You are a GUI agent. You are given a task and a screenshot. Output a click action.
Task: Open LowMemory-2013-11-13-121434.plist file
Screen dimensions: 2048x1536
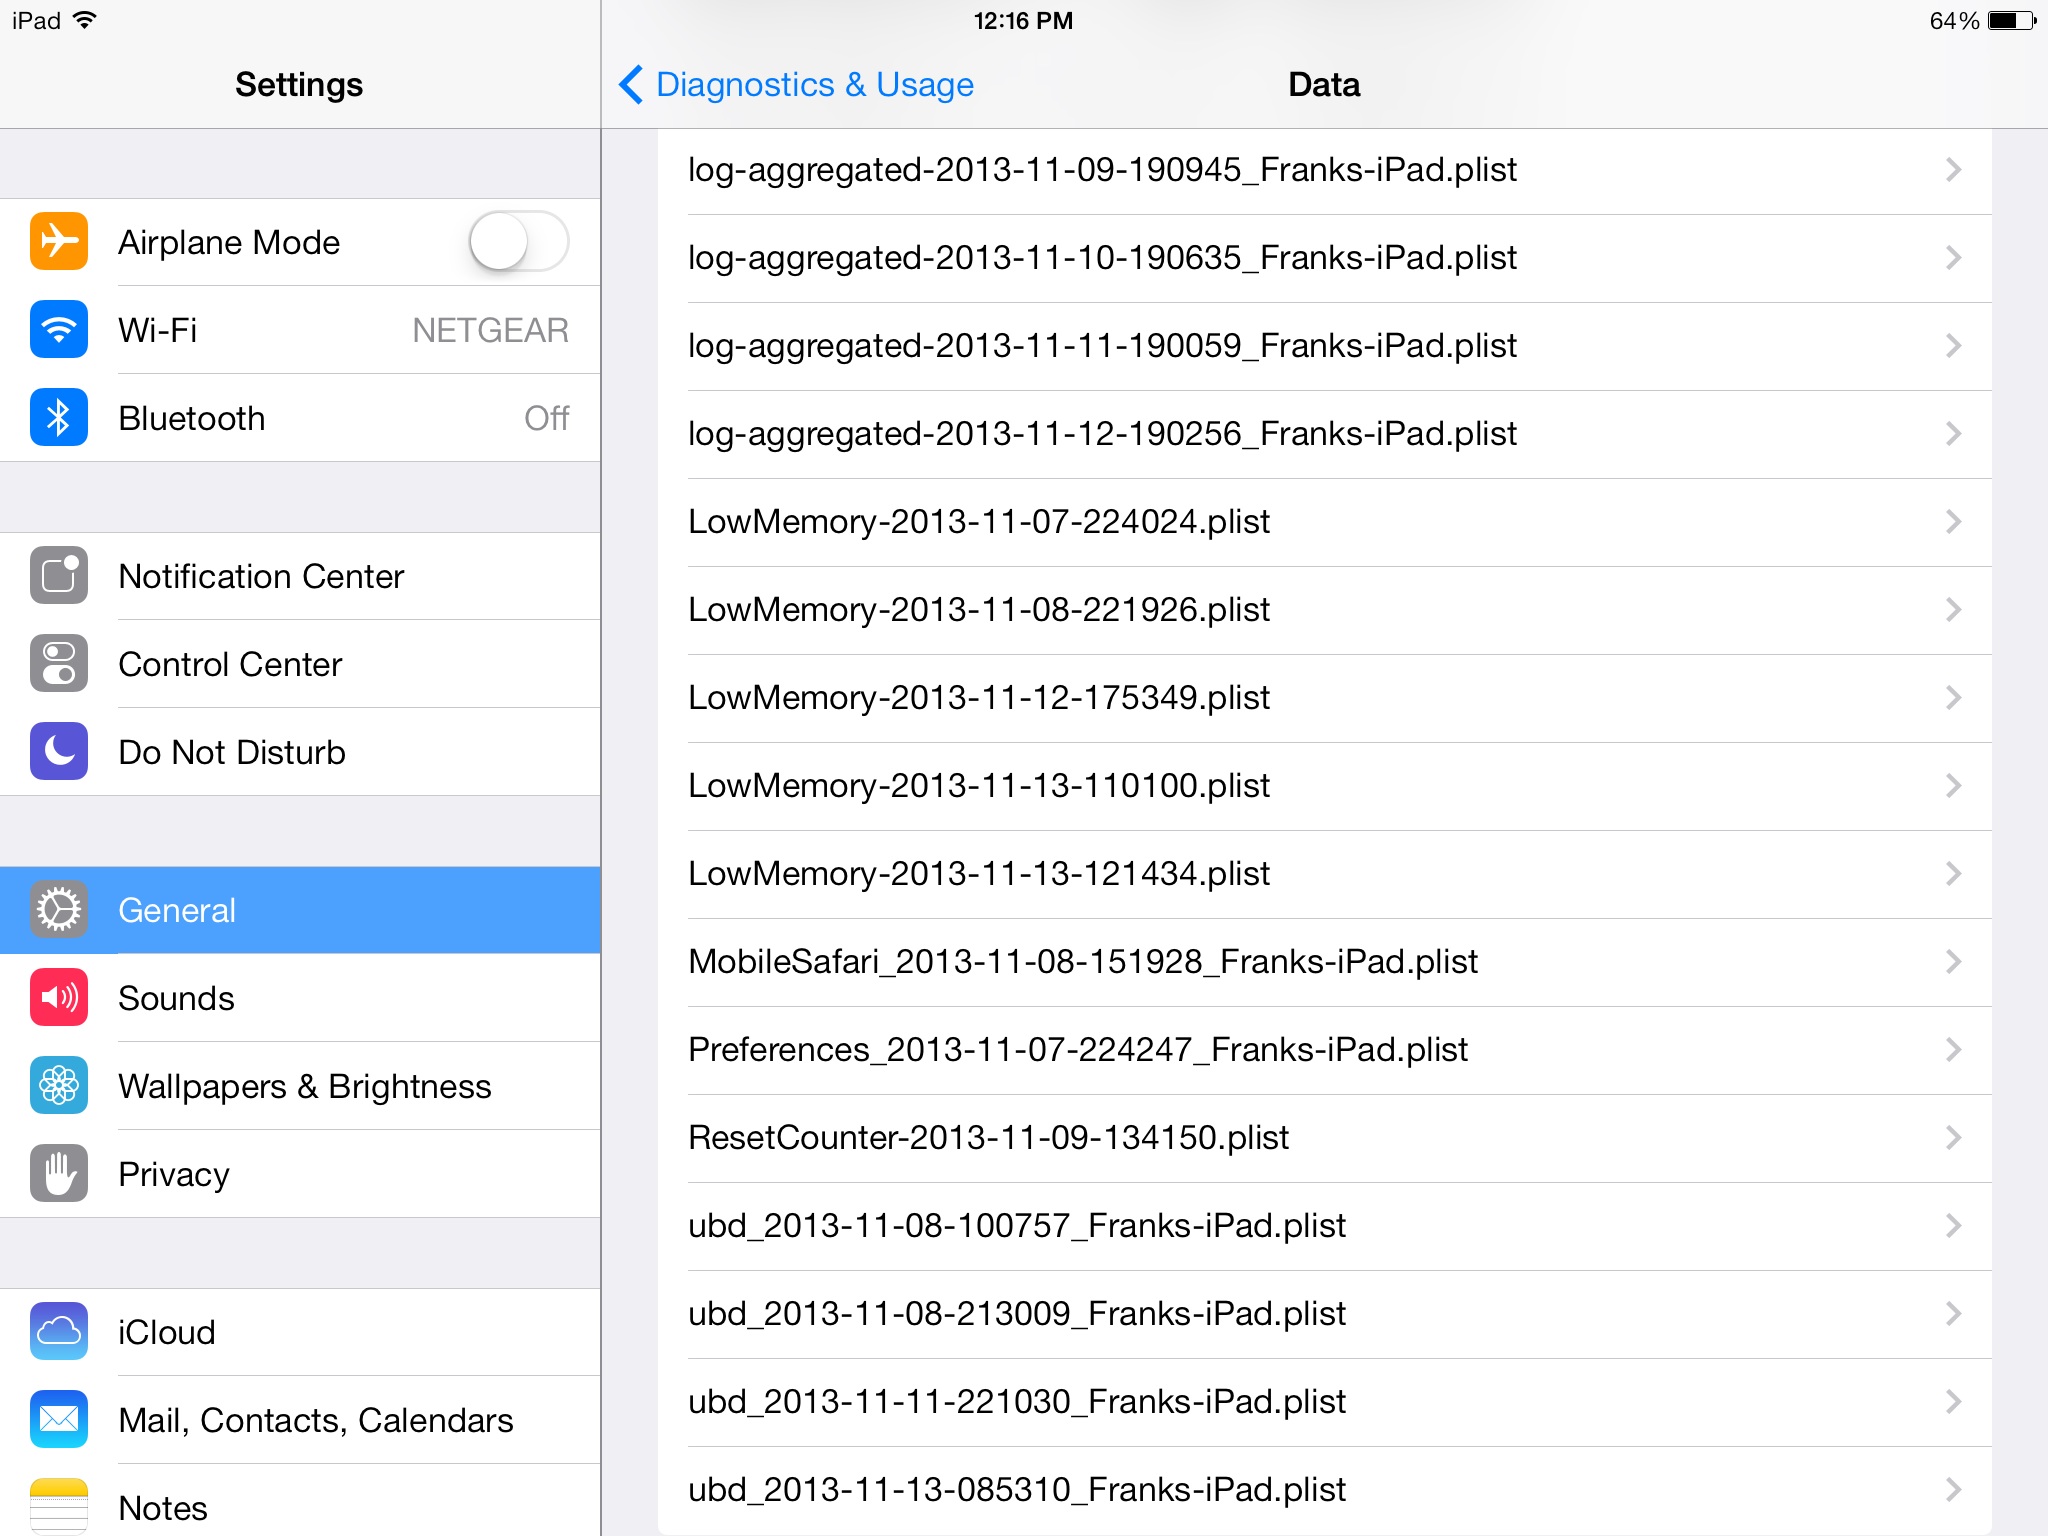(1324, 874)
